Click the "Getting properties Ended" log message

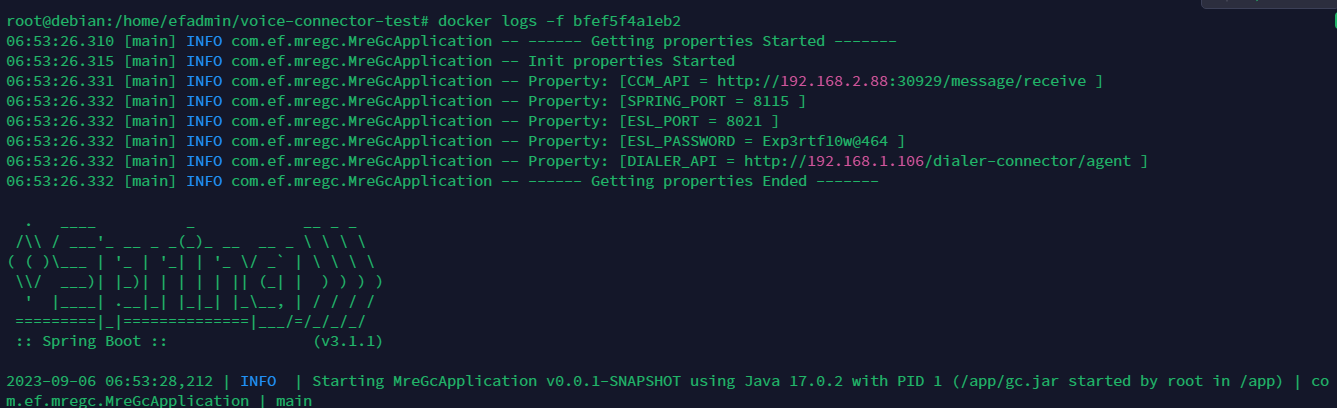pos(699,181)
